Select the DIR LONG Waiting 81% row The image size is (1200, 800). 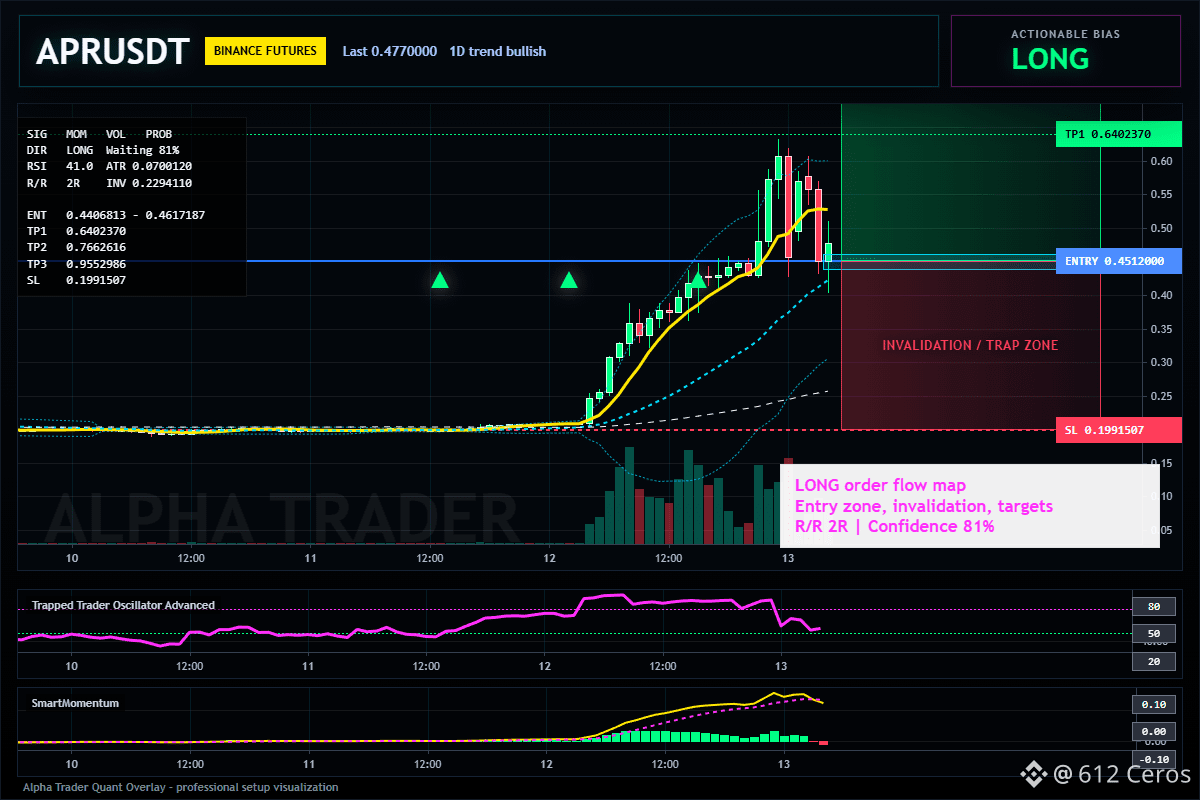(103, 149)
